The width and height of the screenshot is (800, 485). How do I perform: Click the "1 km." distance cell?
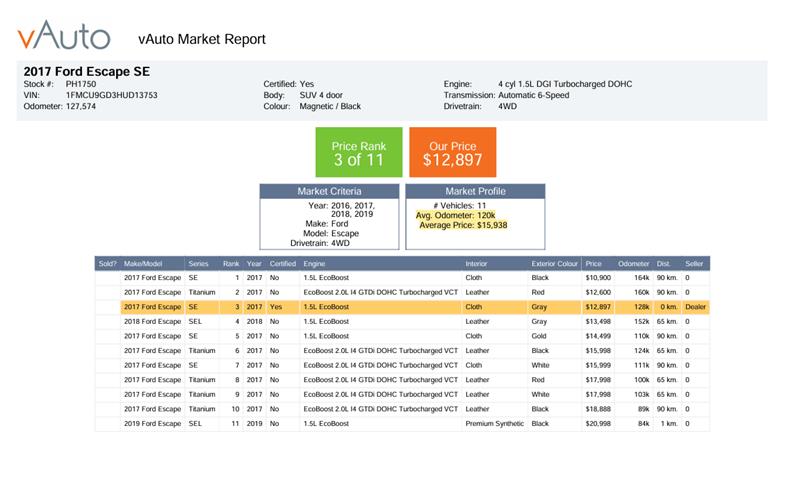click(668, 424)
